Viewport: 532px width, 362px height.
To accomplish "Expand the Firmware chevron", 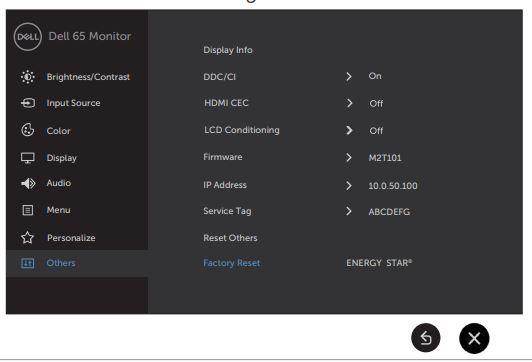I will coord(349,157).
